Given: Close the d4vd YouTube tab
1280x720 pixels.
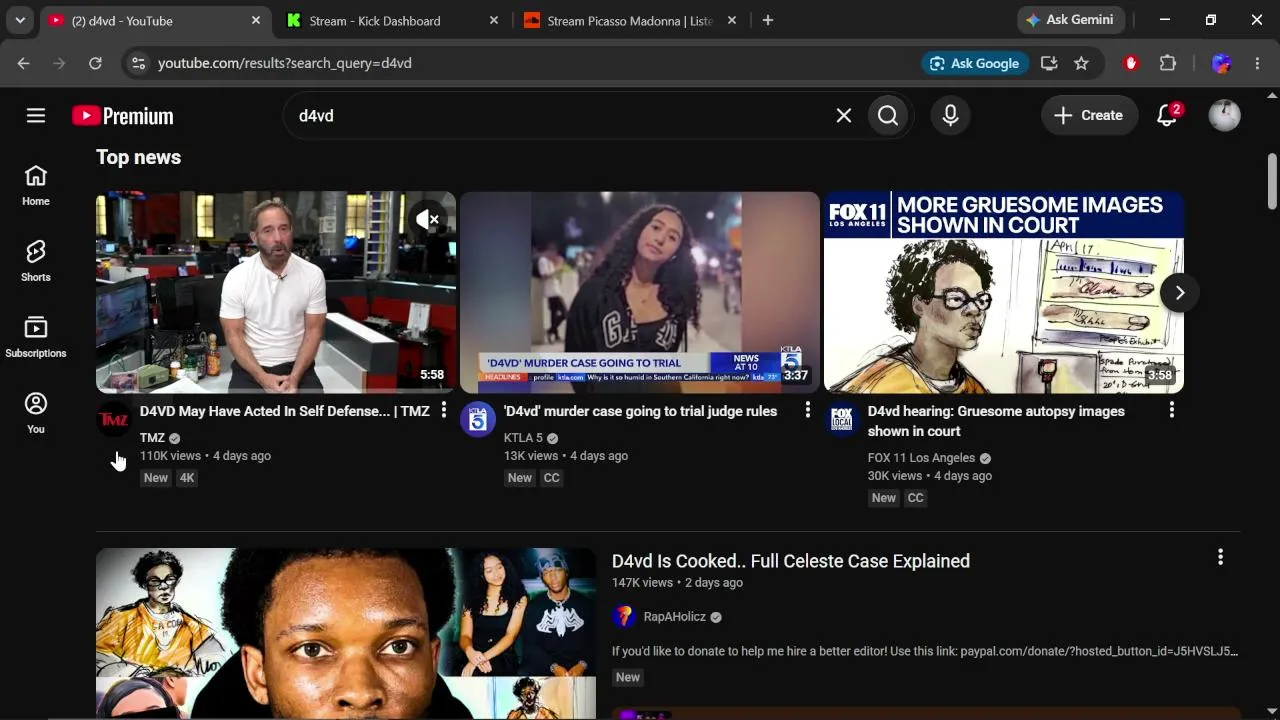Looking at the screenshot, I should [255, 20].
